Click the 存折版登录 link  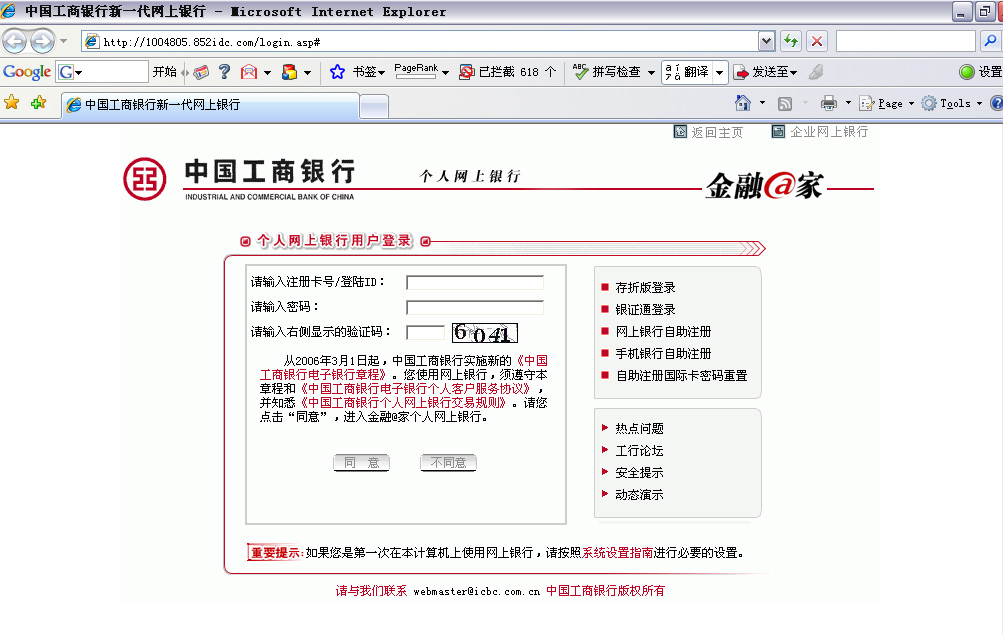tap(645, 288)
